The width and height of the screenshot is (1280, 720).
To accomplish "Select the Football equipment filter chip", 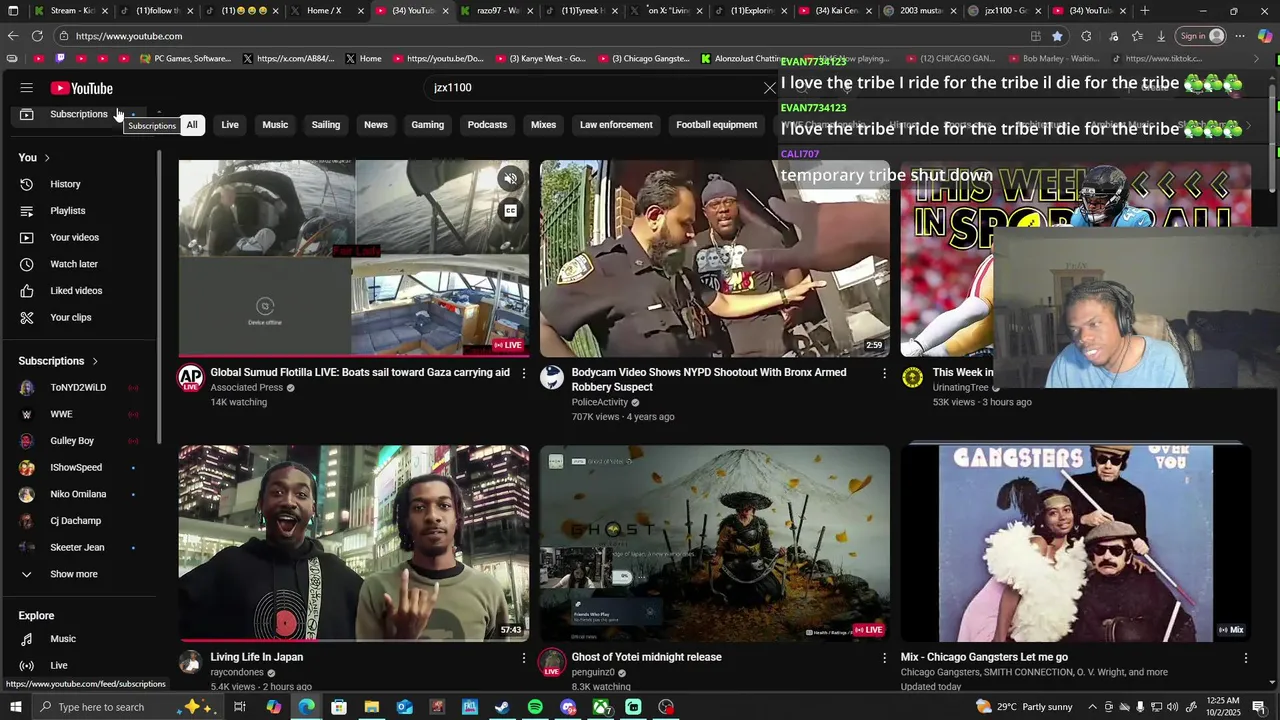I will coord(716,125).
